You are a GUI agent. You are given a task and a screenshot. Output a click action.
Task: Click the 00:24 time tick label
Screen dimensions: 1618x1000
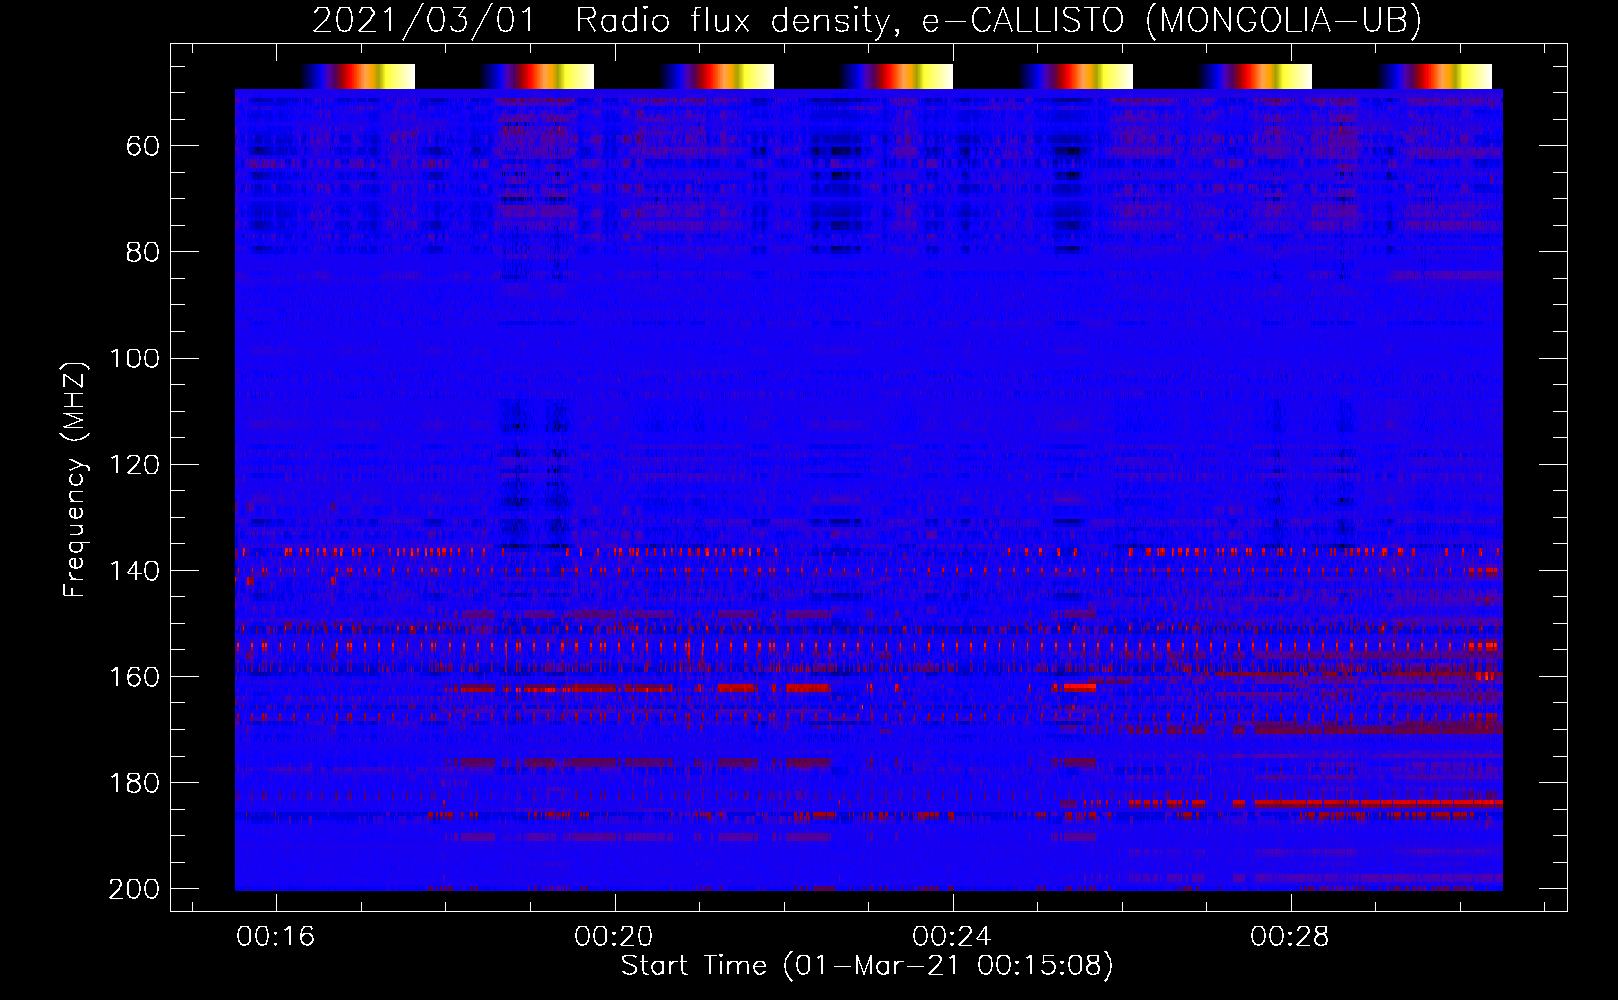click(952, 937)
